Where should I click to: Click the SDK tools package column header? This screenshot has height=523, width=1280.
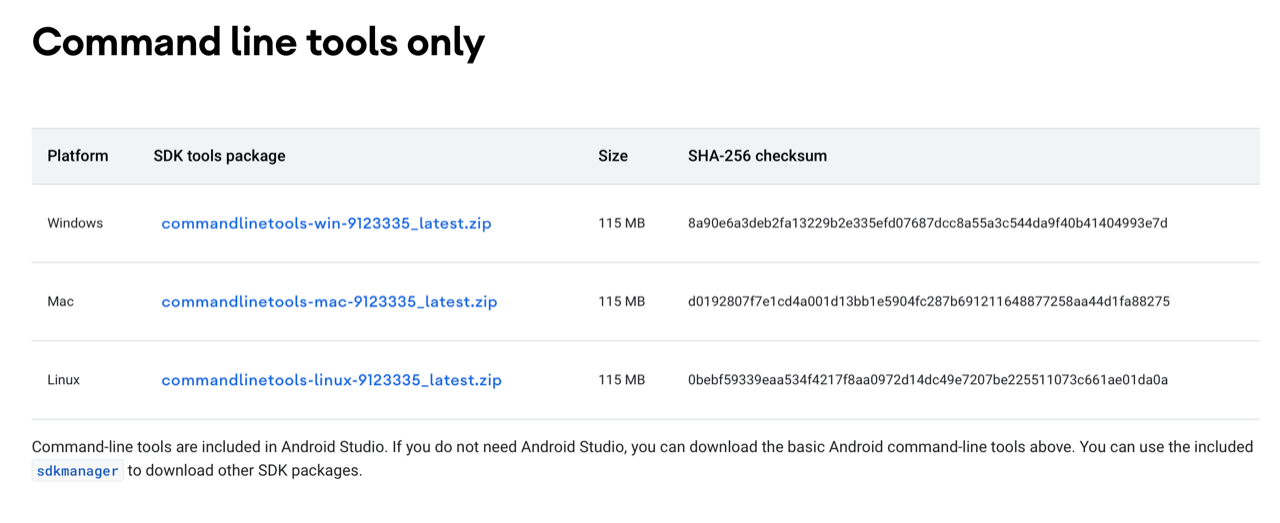point(219,156)
